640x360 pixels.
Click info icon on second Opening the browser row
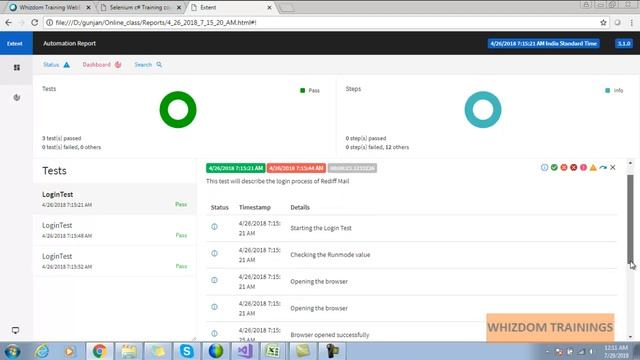(214, 307)
